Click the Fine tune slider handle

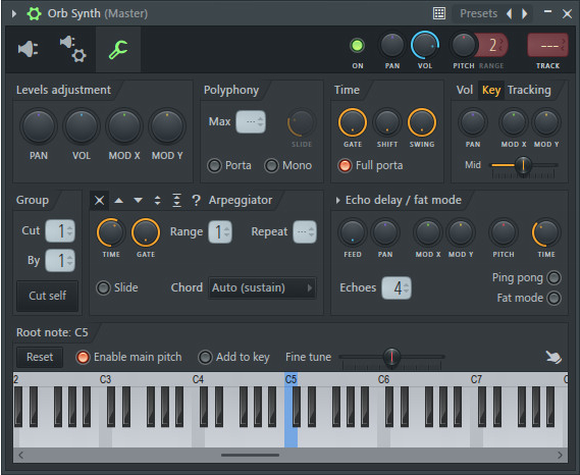[391, 357]
